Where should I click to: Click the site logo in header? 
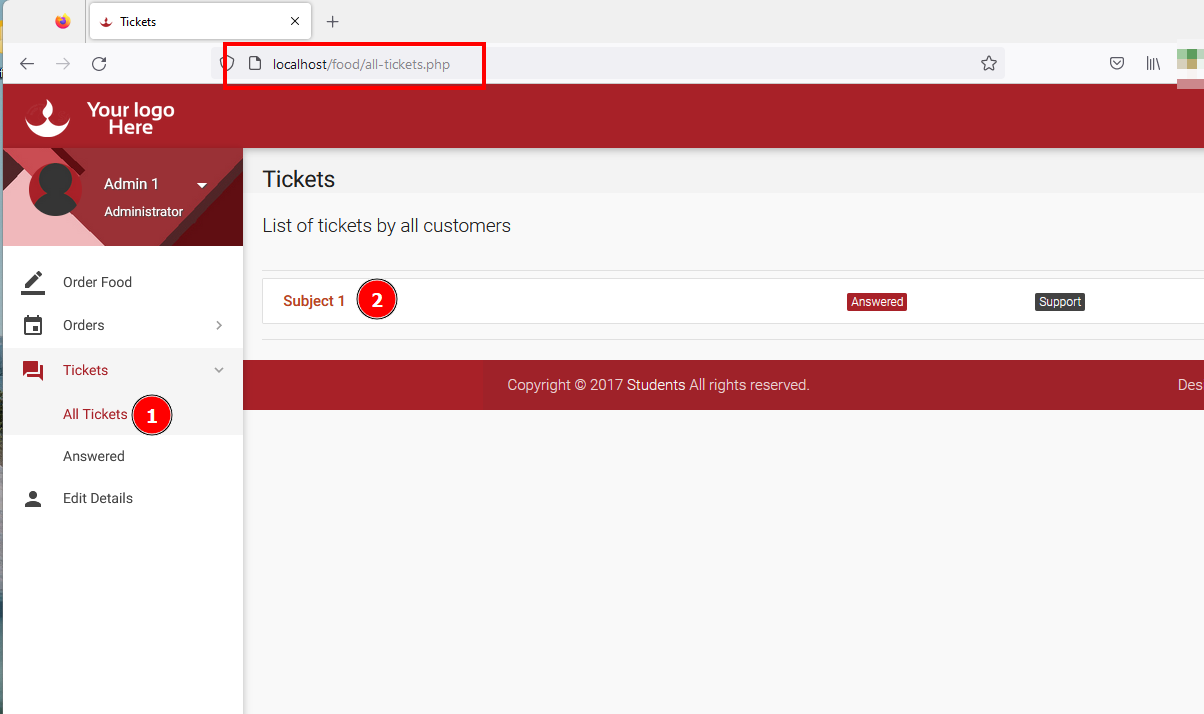coord(100,117)
